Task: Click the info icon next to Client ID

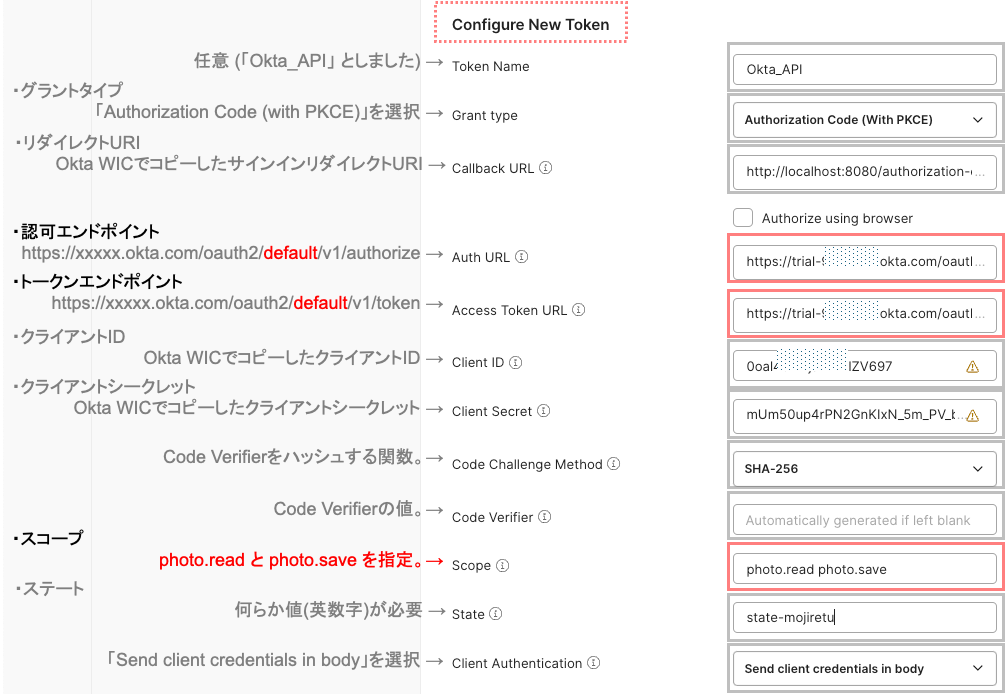Action: [x=516, y=362]
